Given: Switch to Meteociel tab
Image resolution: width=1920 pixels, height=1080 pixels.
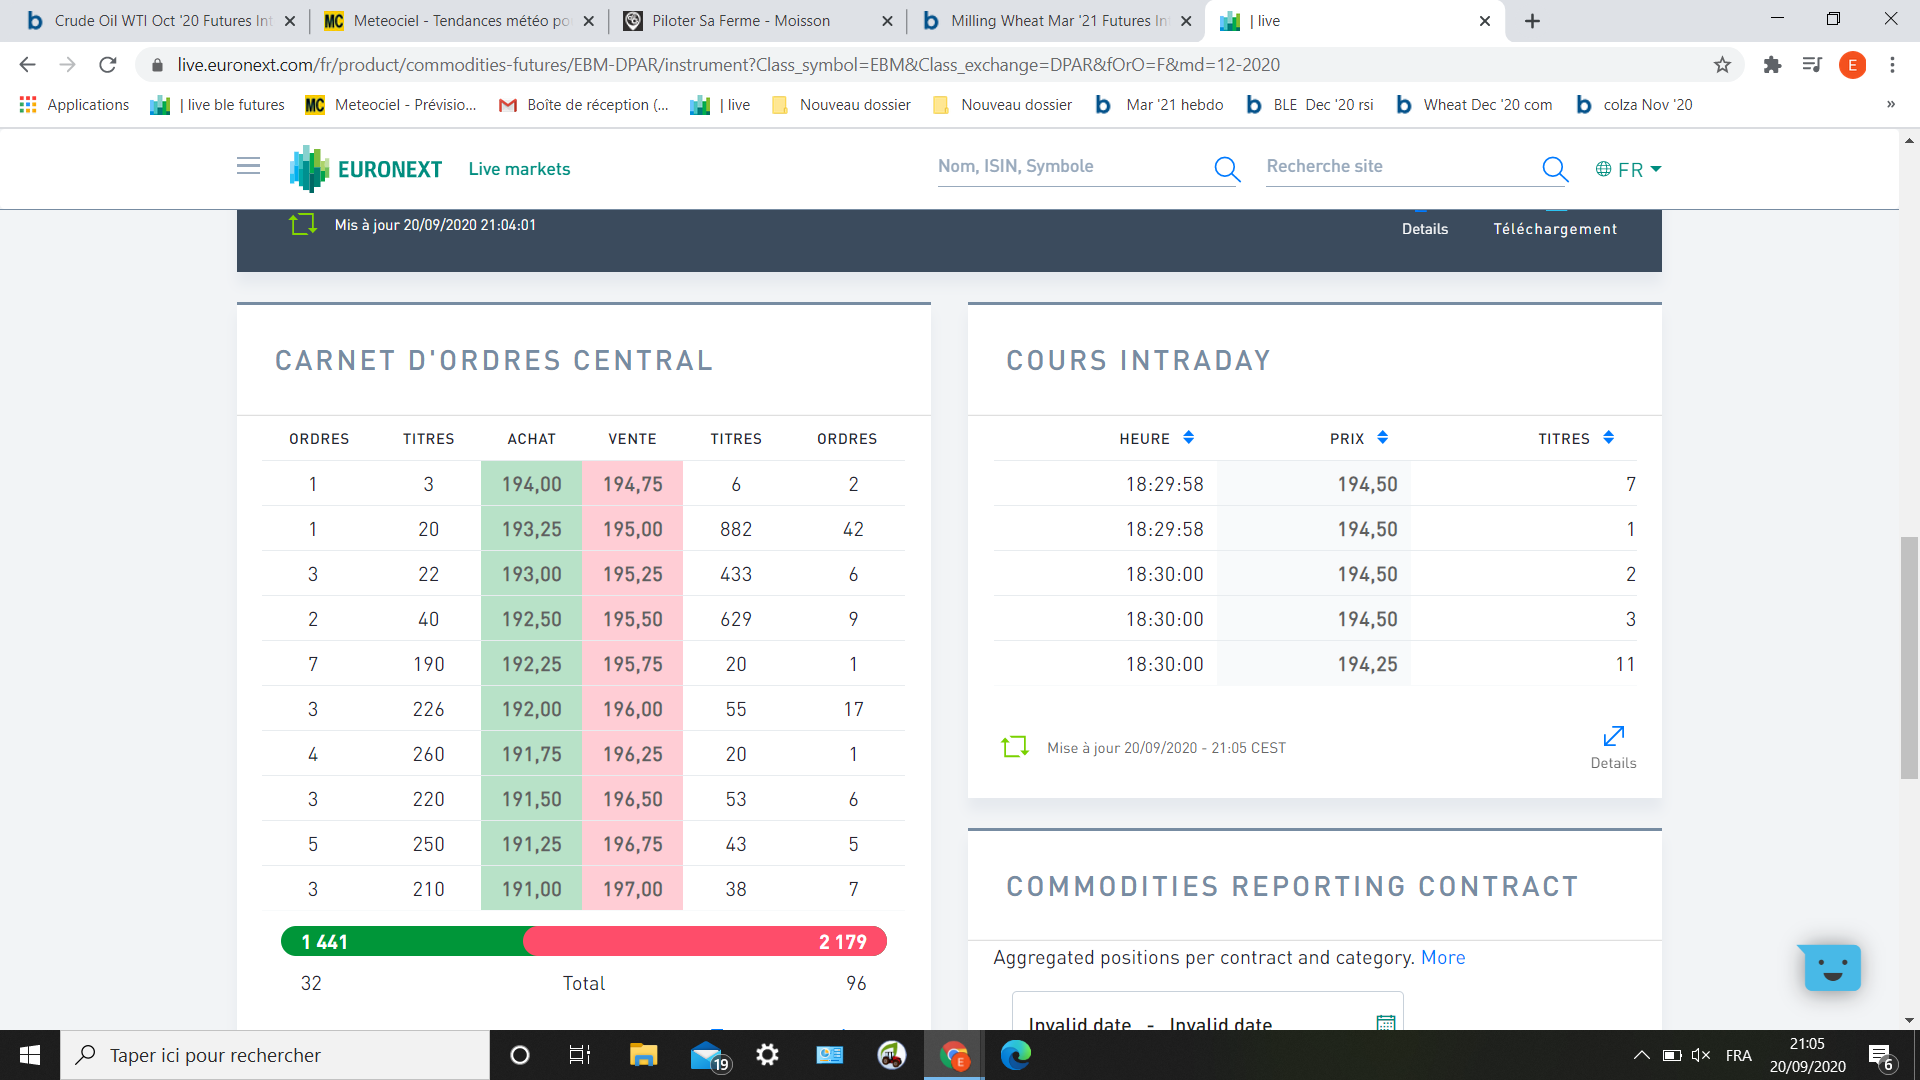Looking at the screenshot, I should pos(460,21).
